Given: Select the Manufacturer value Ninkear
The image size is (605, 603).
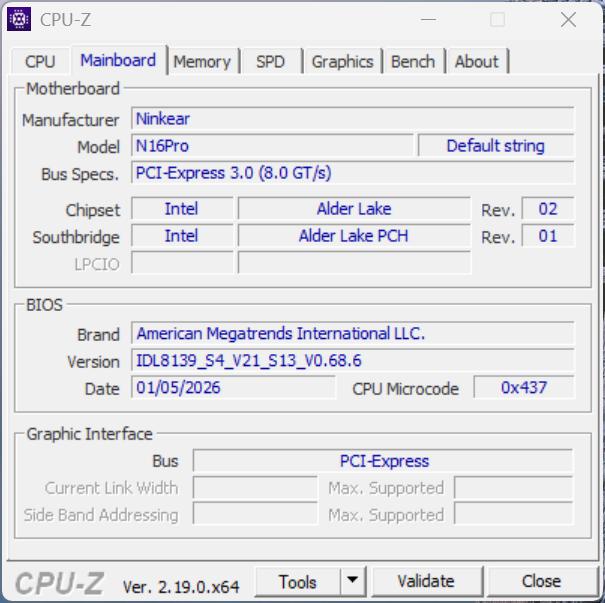Looking at the screenshot, I should [x=353, y=119].
